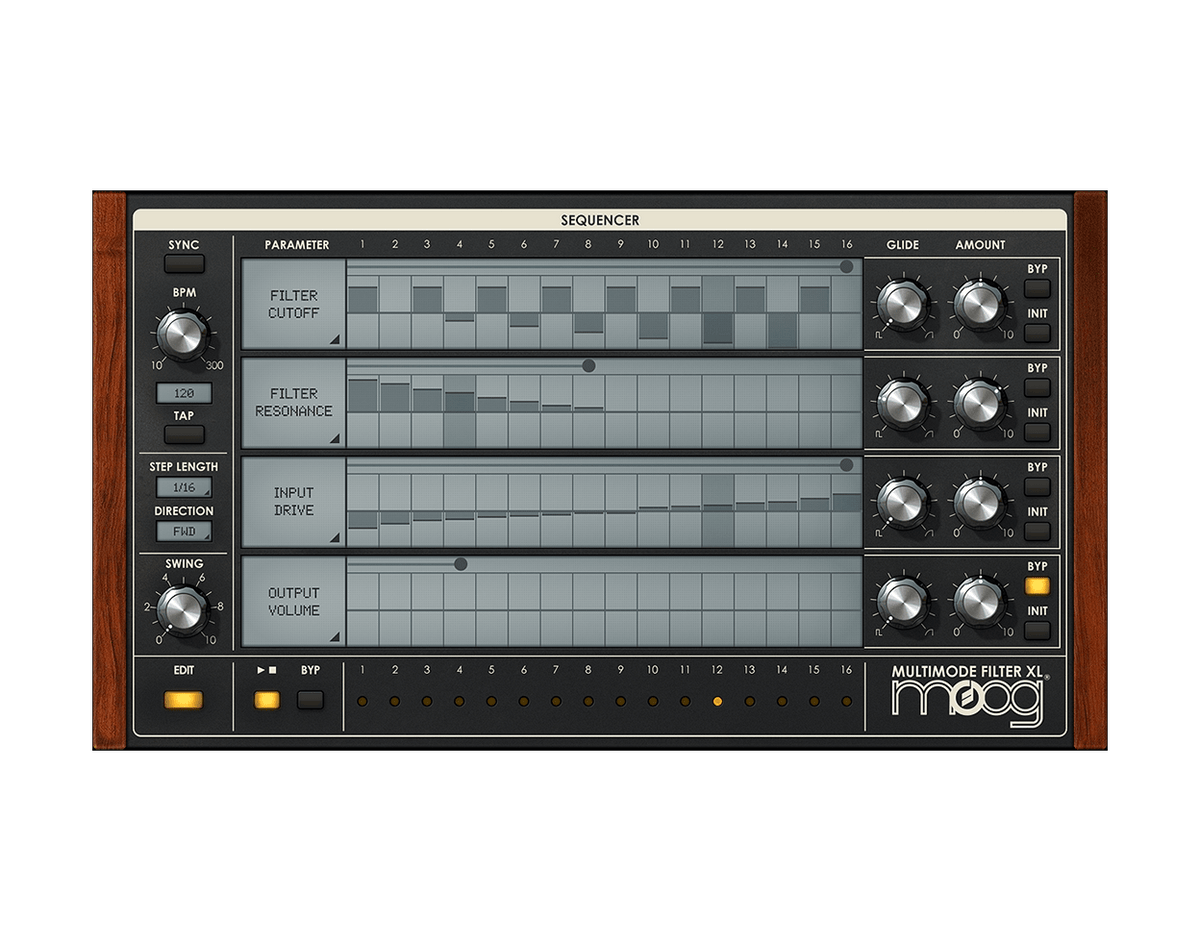
Task: Adjust the SWING knob
Action: 186,606
